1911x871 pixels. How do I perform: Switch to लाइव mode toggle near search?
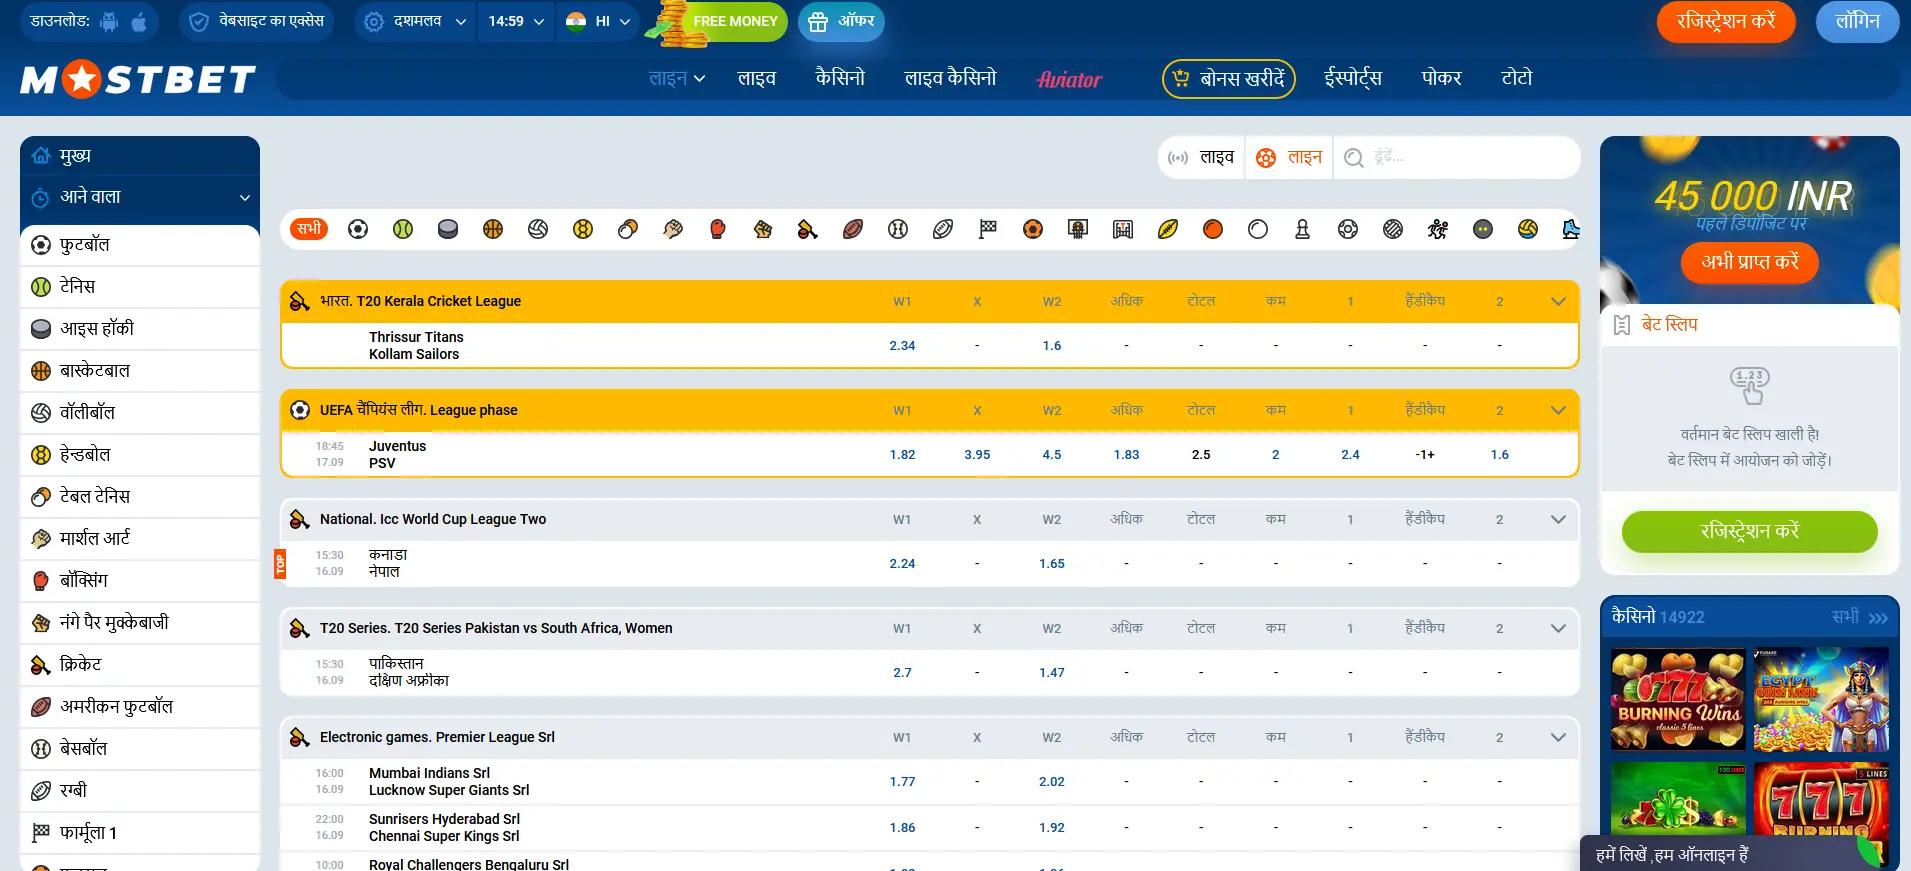[1202, 158]
